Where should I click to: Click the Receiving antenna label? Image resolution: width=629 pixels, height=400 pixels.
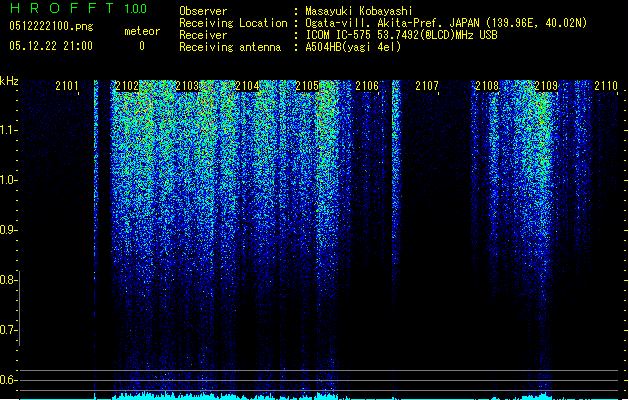click(230, 47)
